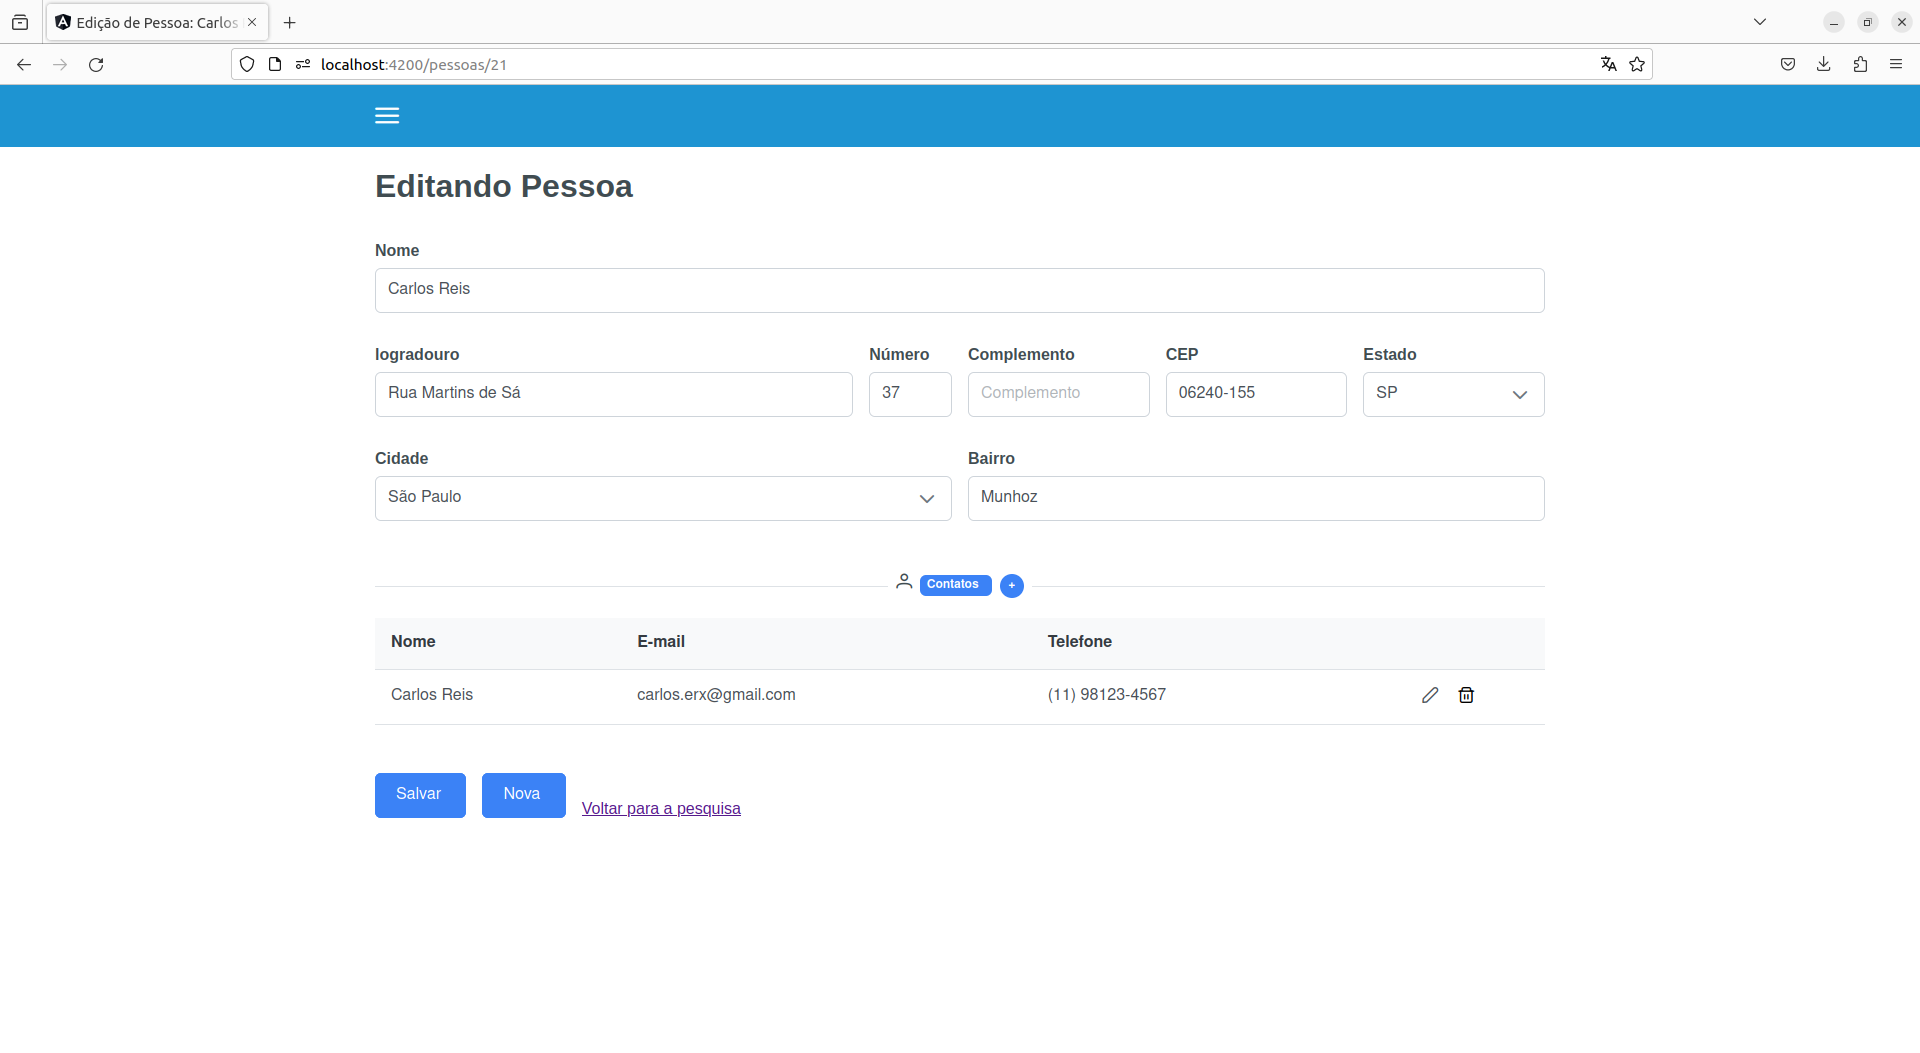Focus the Nome input field
Viewport: 1920px width, 1053px height.
(959, 290)
